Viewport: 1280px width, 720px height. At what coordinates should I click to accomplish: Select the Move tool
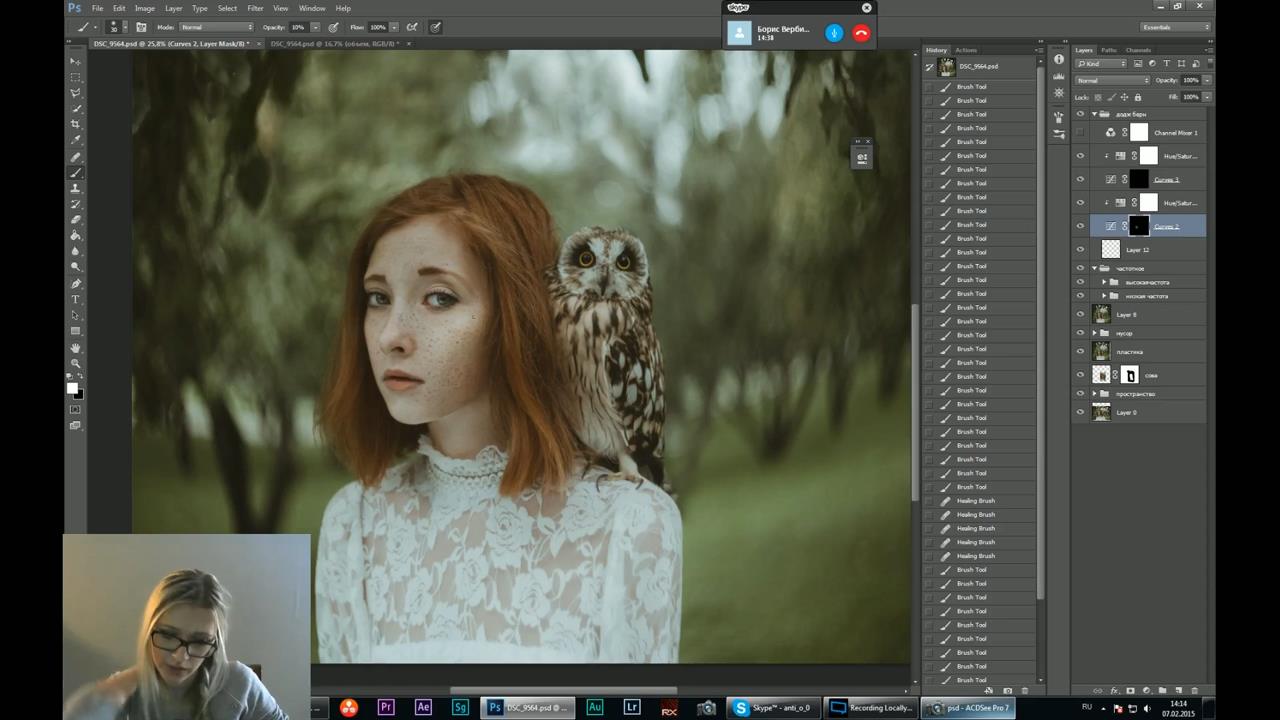(75, 61)
